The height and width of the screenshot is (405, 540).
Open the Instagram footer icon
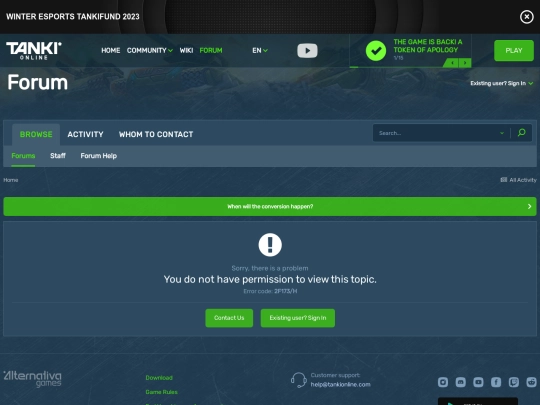443,382
